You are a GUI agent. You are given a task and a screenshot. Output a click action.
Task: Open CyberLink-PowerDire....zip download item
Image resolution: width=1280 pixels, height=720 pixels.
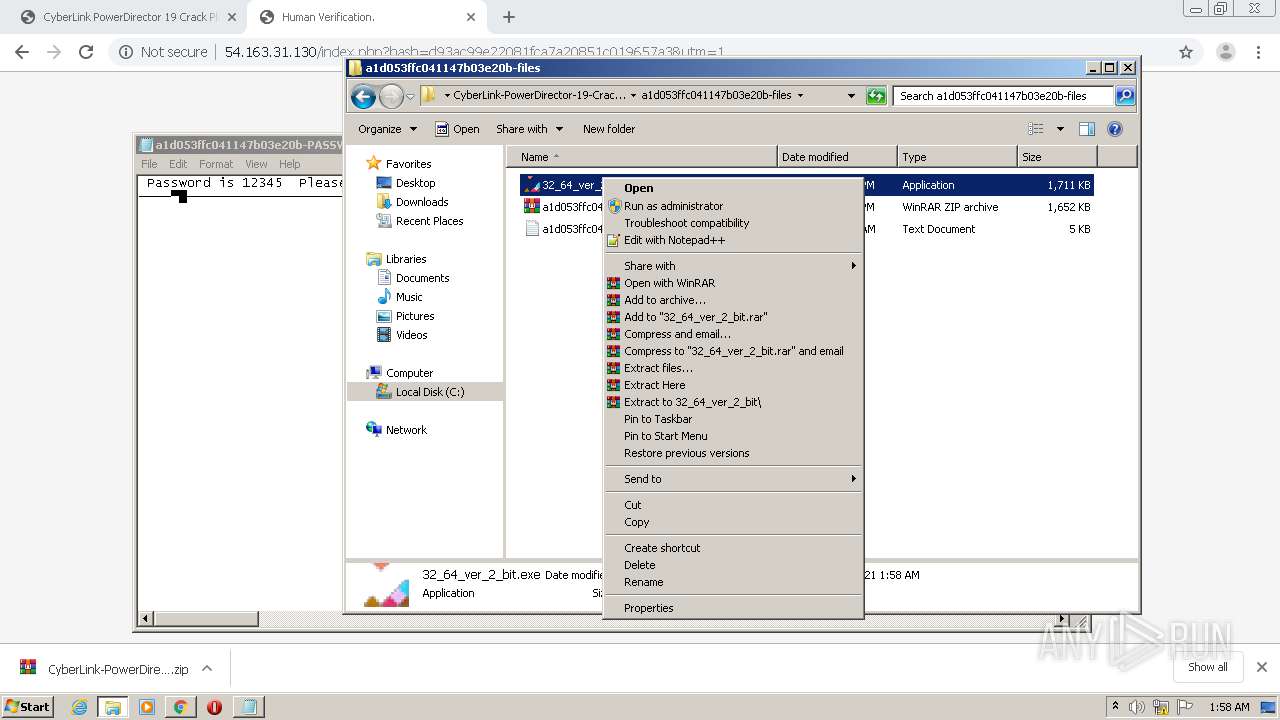105,669
